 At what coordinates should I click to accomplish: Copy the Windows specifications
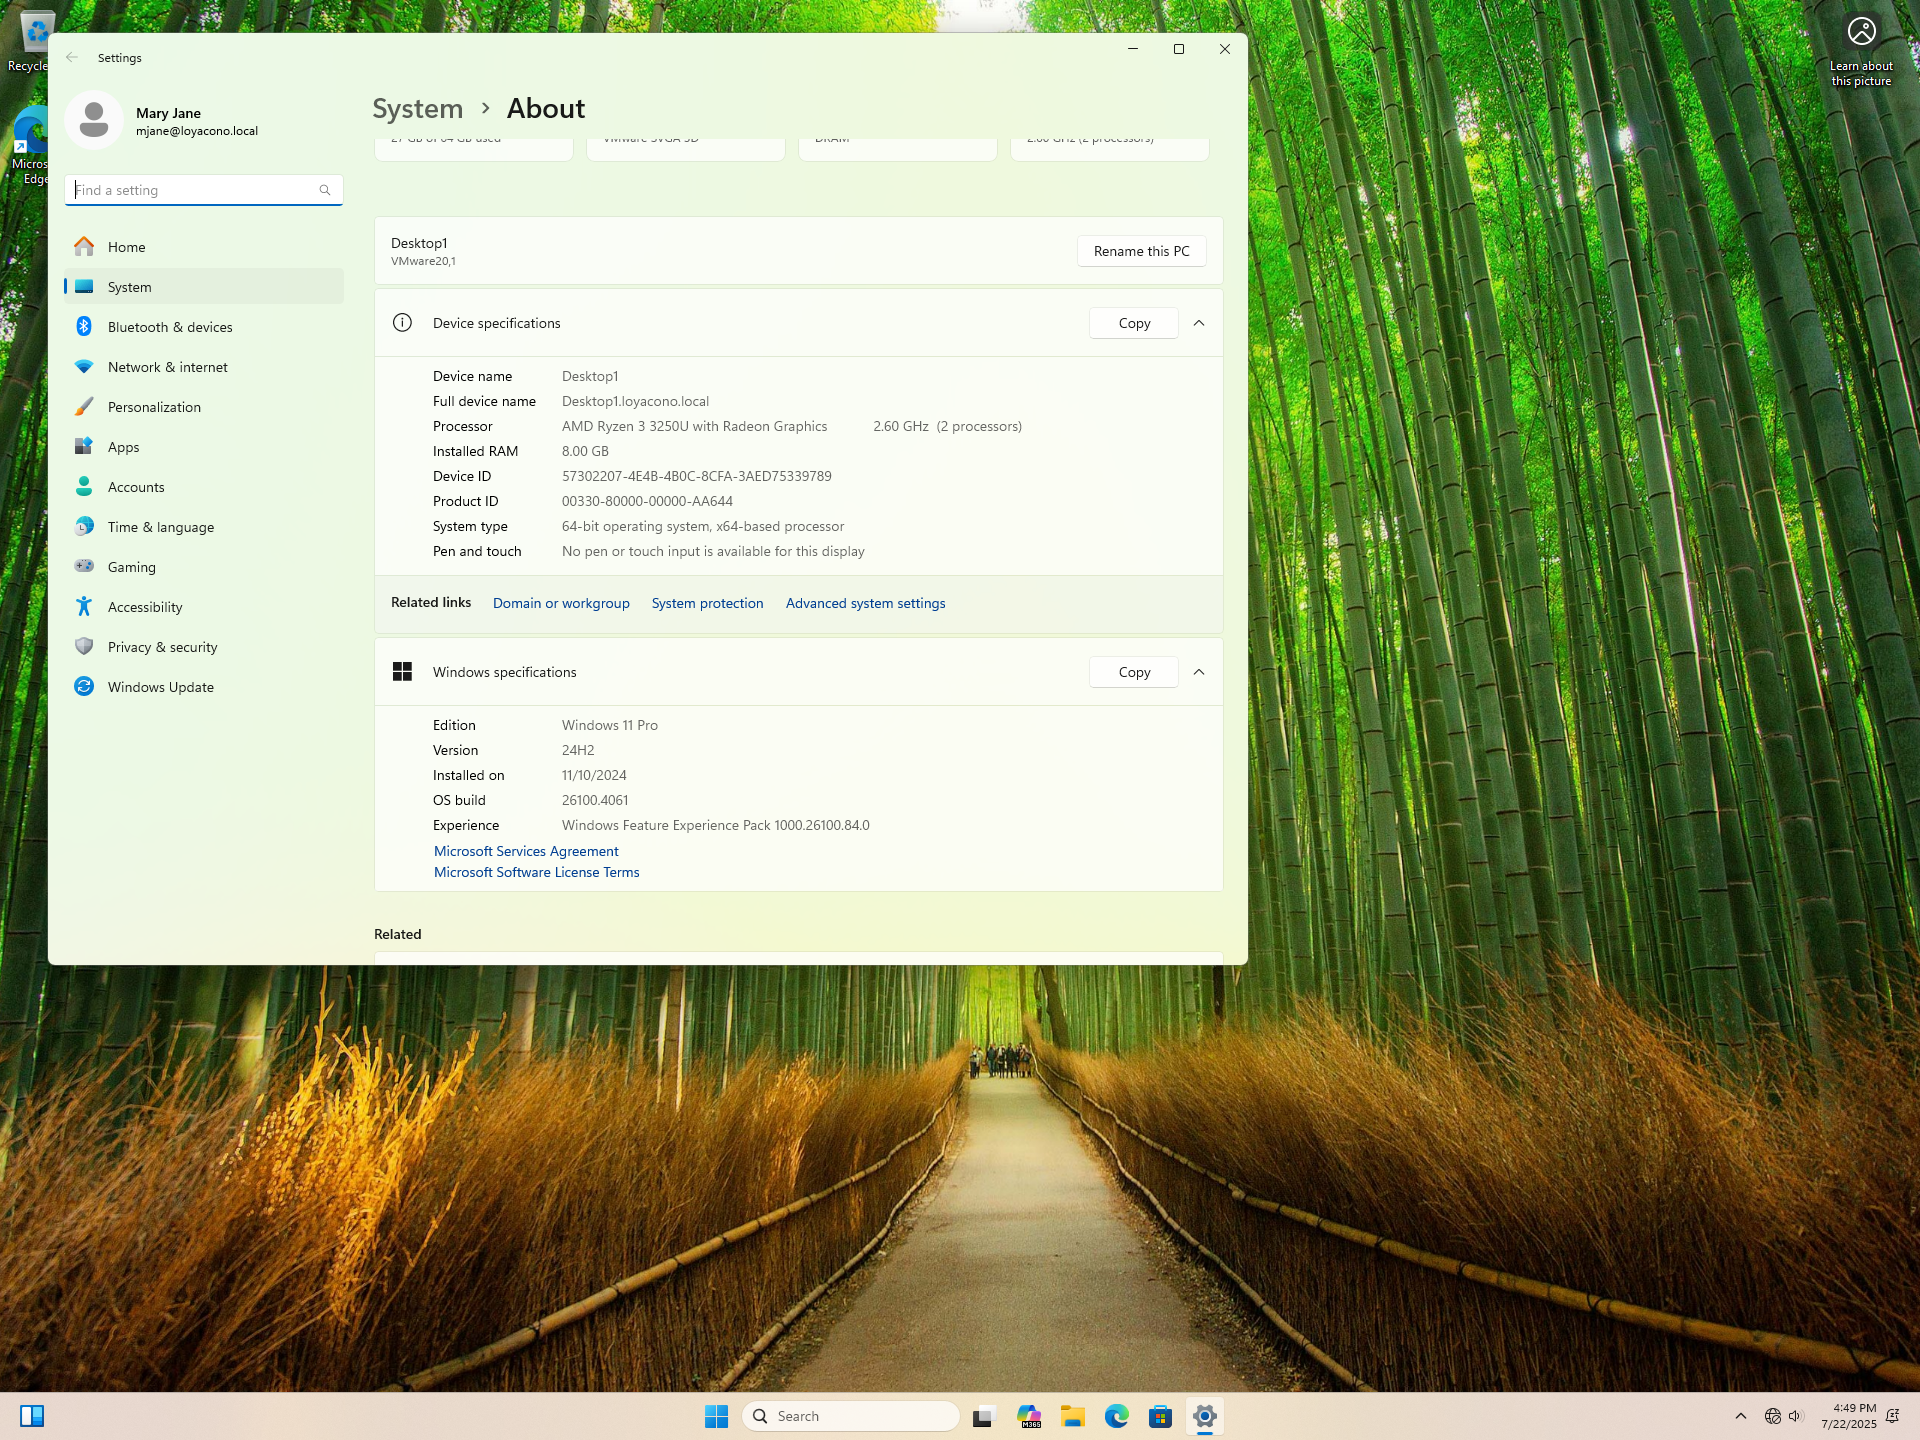pyautogui.click(x=1134, y=672)
